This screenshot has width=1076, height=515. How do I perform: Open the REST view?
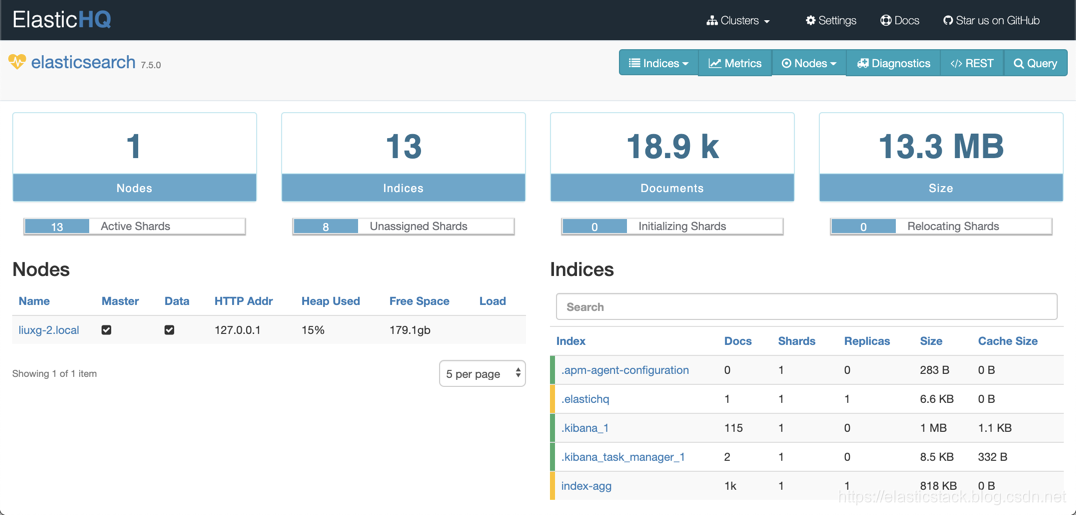[x=972, y=62]
